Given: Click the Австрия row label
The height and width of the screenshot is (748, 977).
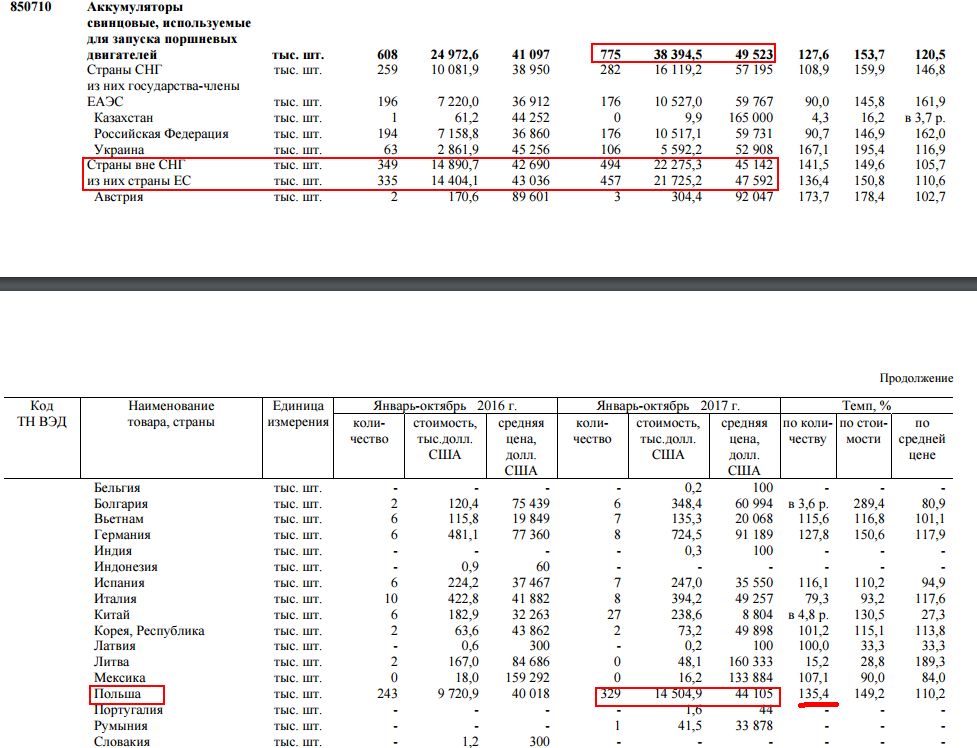Looking at the screenshot, I should 118,197.
